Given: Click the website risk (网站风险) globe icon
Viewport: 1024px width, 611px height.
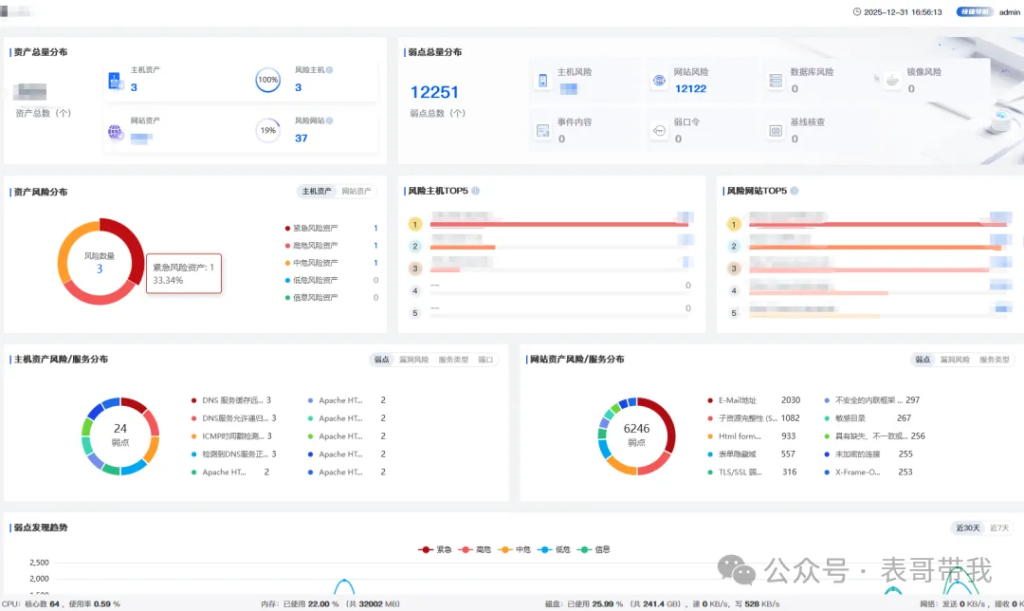Looking at the screenshot, I should tap(658, 81).
